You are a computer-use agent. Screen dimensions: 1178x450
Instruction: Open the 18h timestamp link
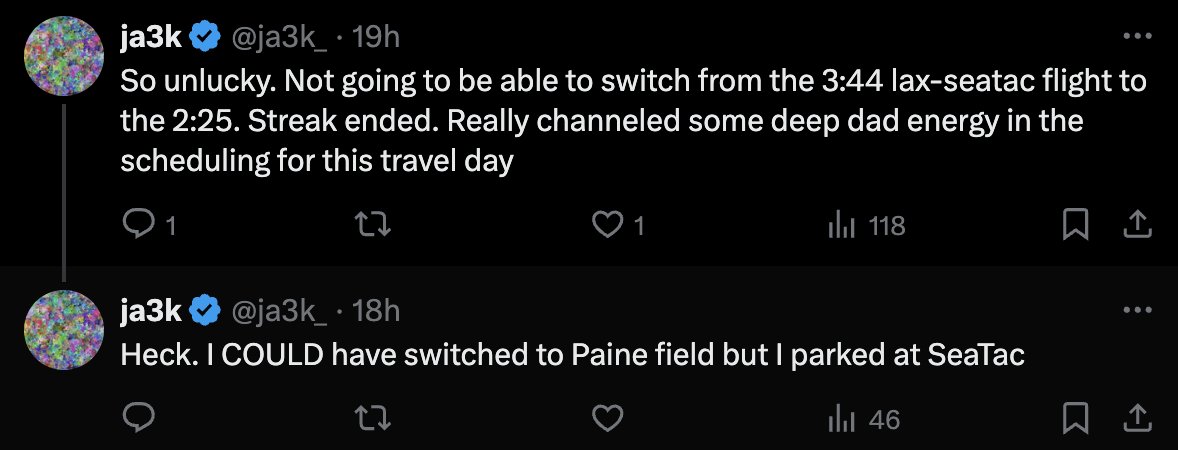tap(376, 310)
